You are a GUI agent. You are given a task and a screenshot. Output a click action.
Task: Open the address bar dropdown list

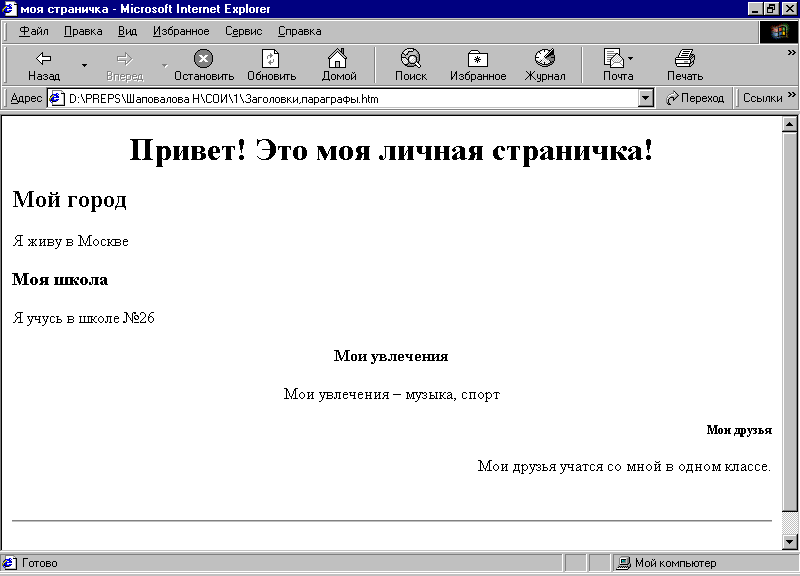[645, 98]
